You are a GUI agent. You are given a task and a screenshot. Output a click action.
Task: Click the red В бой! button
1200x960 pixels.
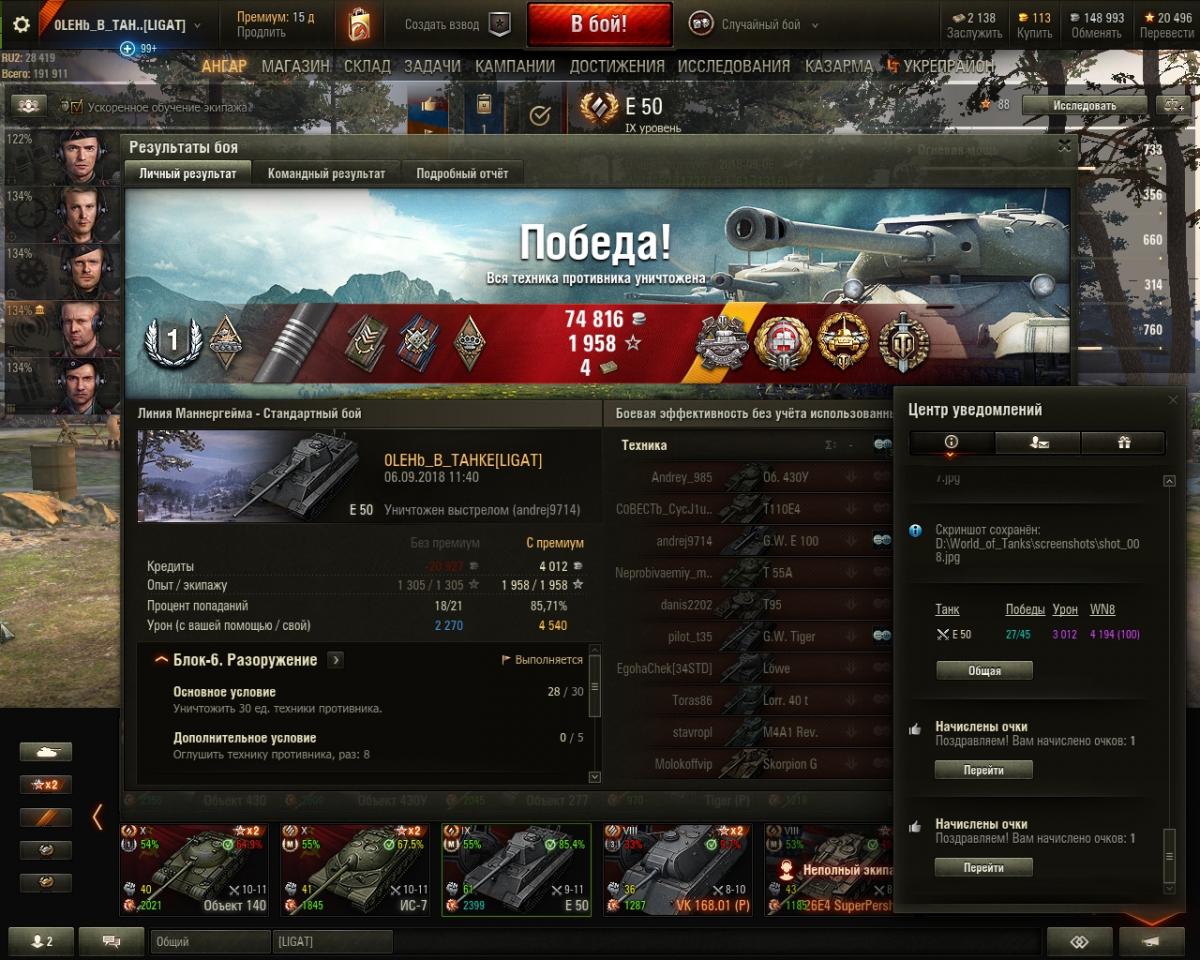tap(599, 25)
